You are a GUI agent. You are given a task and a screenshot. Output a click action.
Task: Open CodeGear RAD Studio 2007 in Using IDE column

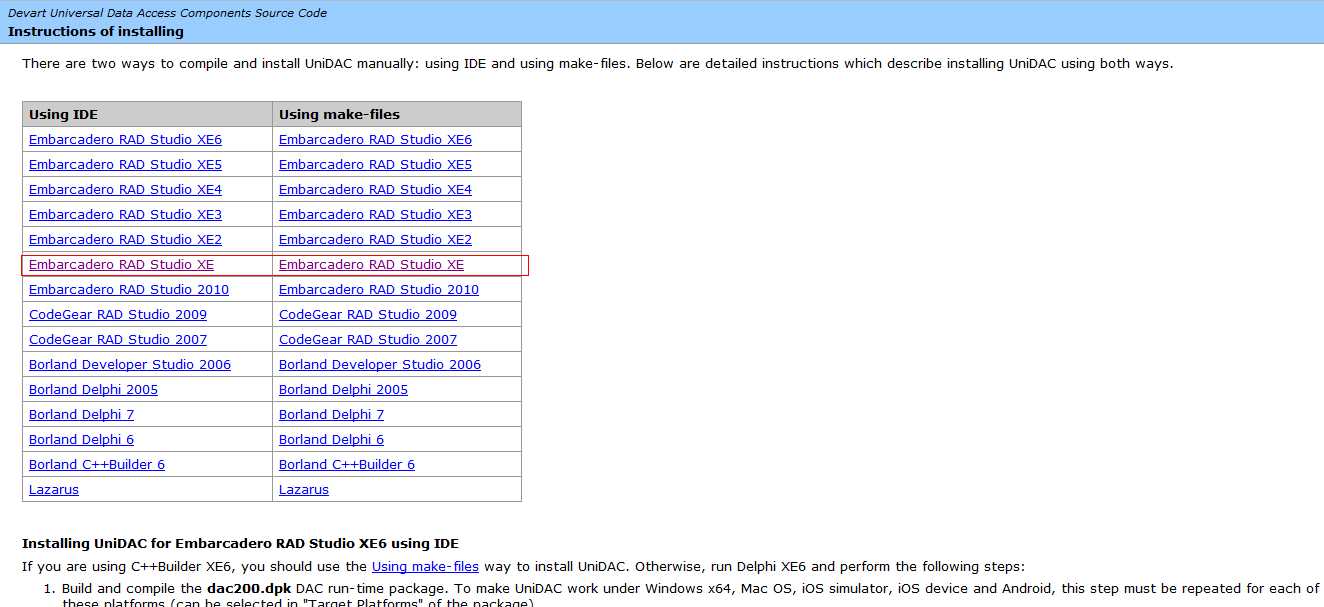(x=118, y=340)
